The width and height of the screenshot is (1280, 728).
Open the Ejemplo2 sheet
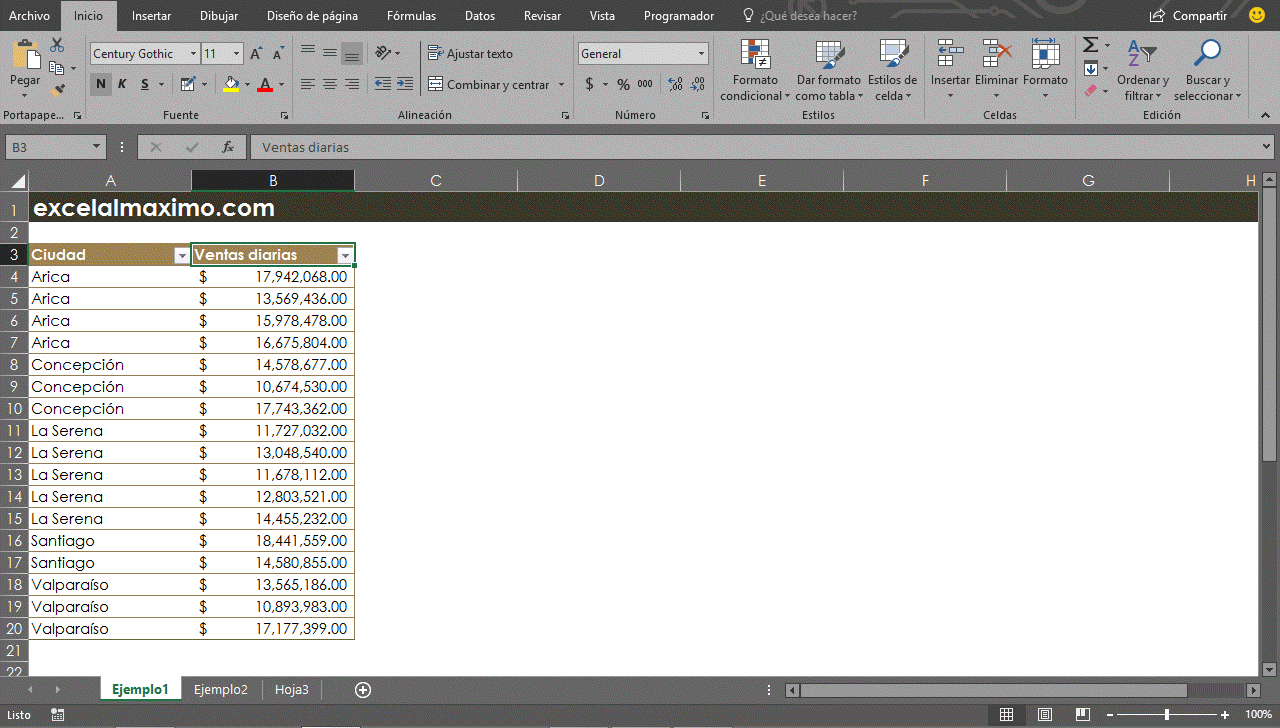[x=220, y=689]
